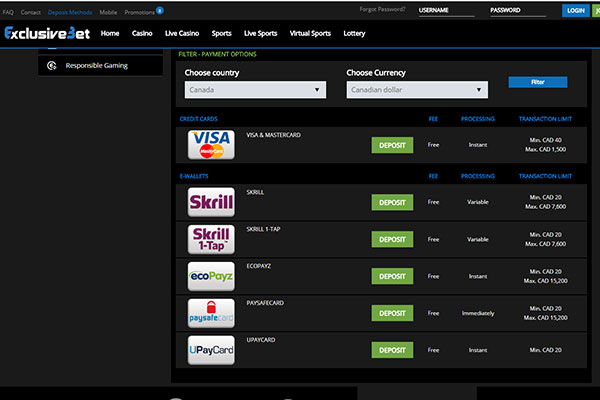Image resolution: width=600 pixels, height=400 pixels.
Task: Open the Lottery menu item
Action: coord(354,33)
